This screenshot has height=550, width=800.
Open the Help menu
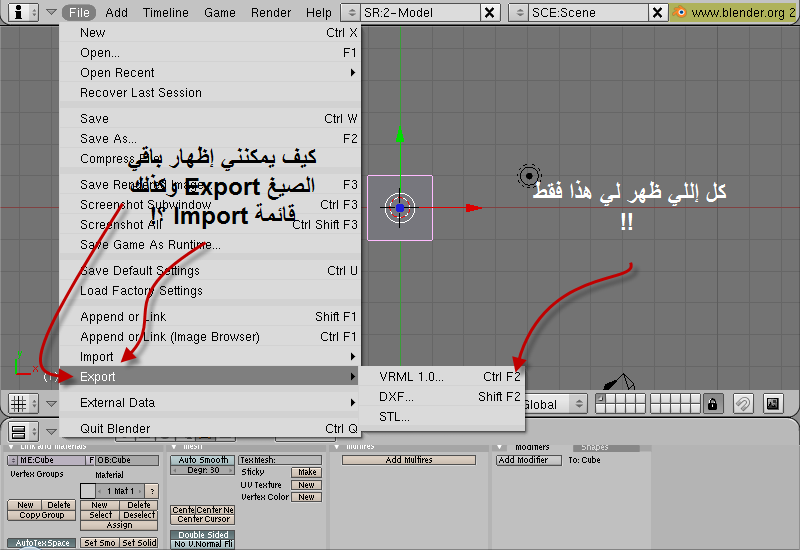coord(318,12)
